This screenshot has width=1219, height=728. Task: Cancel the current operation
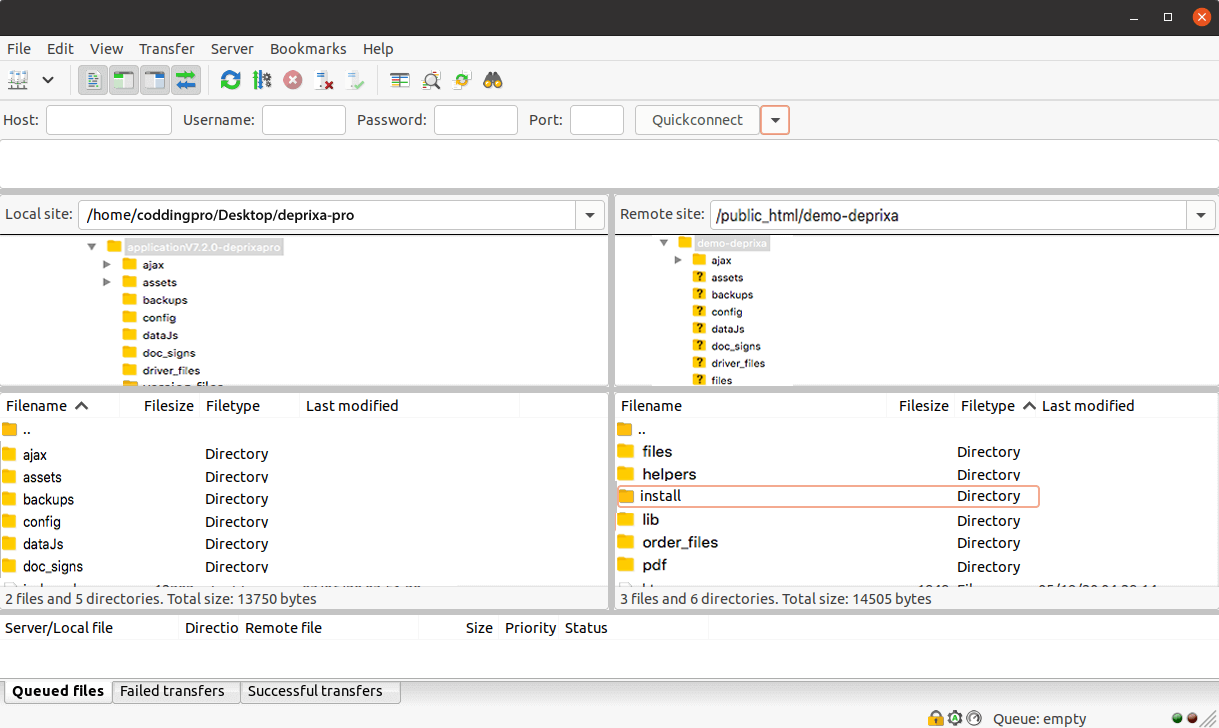293,80
